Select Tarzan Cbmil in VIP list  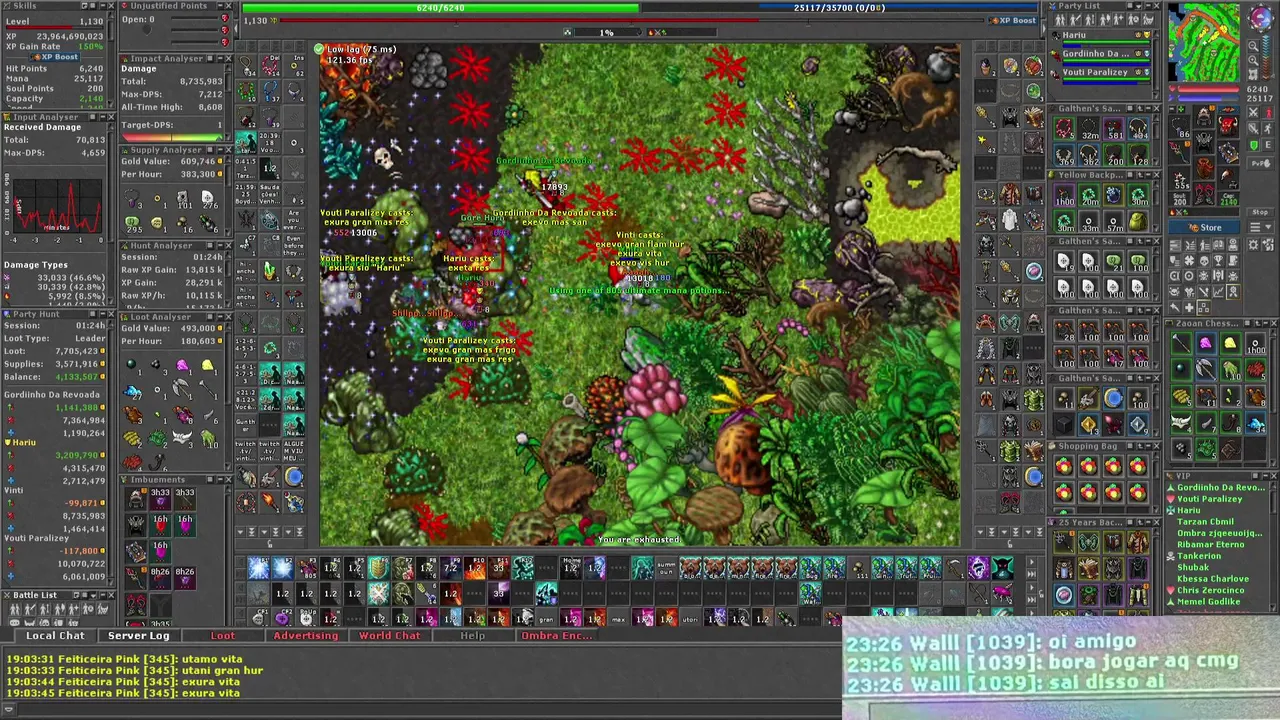[1206, 522]
